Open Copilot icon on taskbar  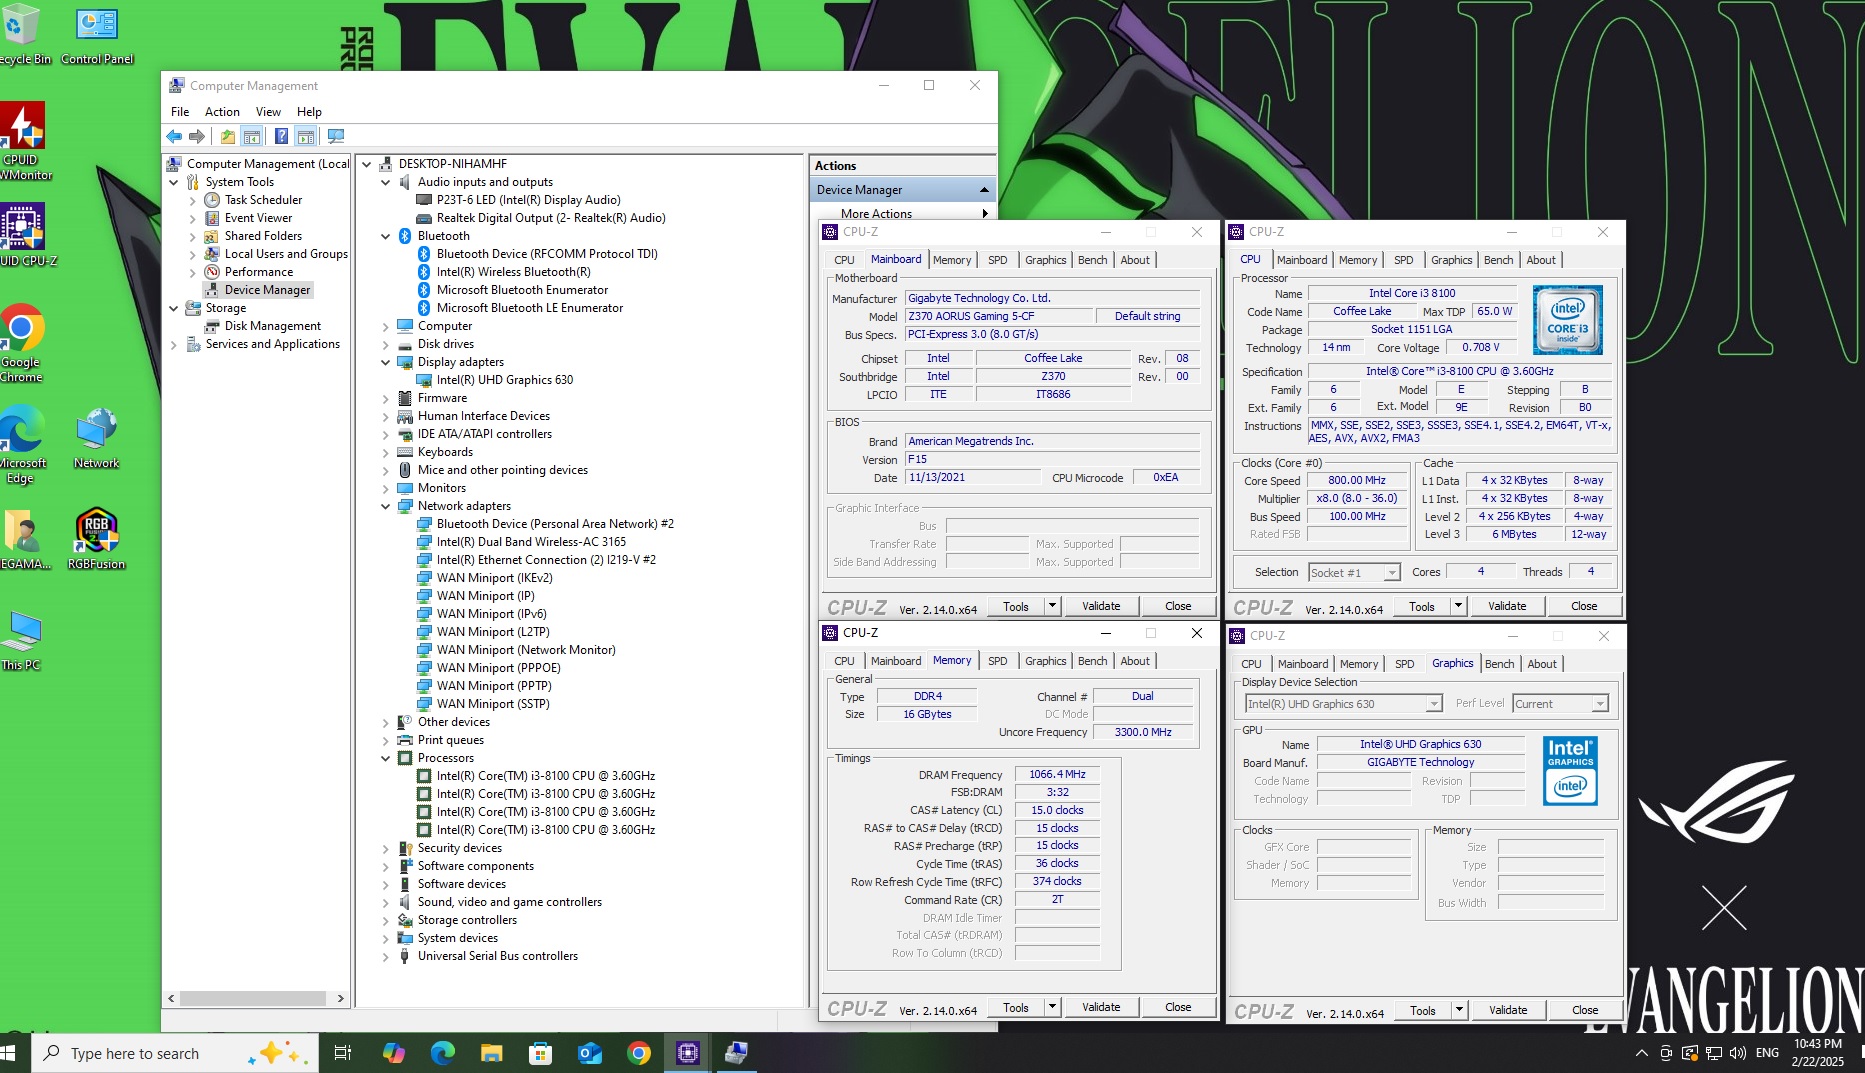(393, 1053)
